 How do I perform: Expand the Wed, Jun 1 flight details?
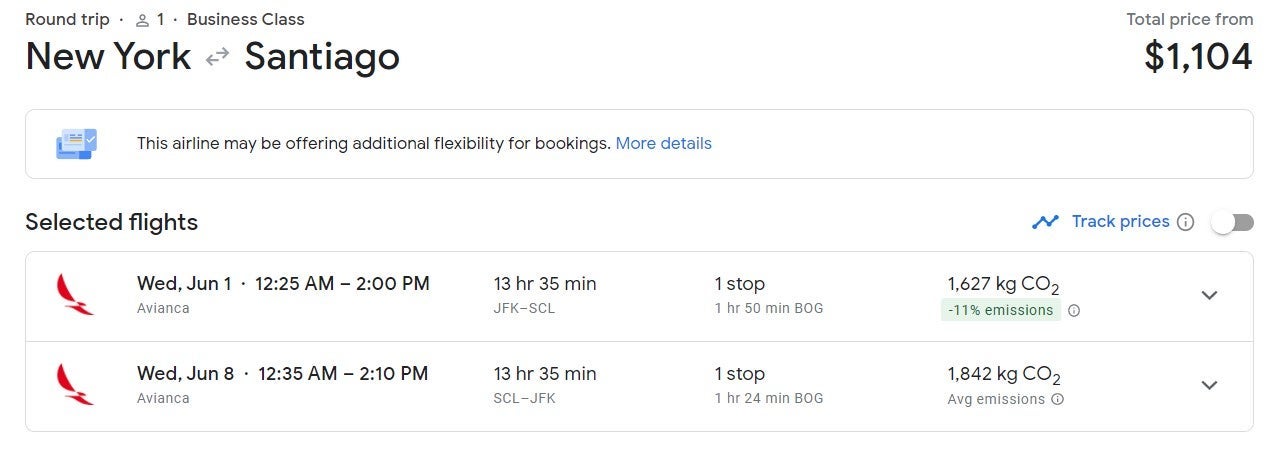(1209, 295)
